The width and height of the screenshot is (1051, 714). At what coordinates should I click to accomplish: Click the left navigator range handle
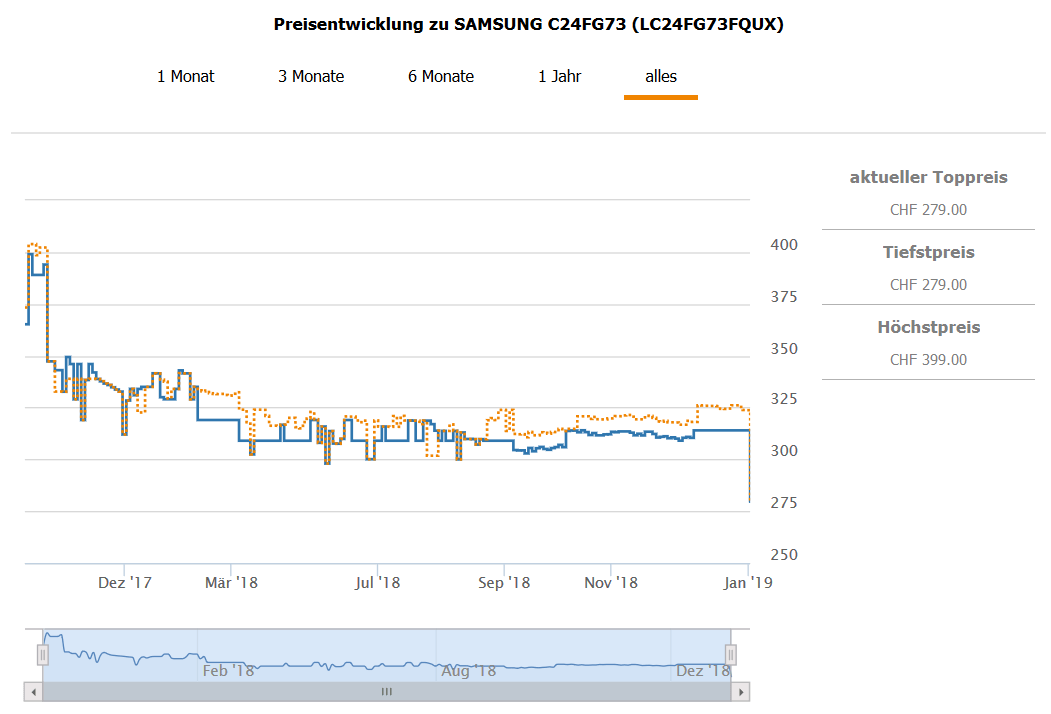click(43, 655)
